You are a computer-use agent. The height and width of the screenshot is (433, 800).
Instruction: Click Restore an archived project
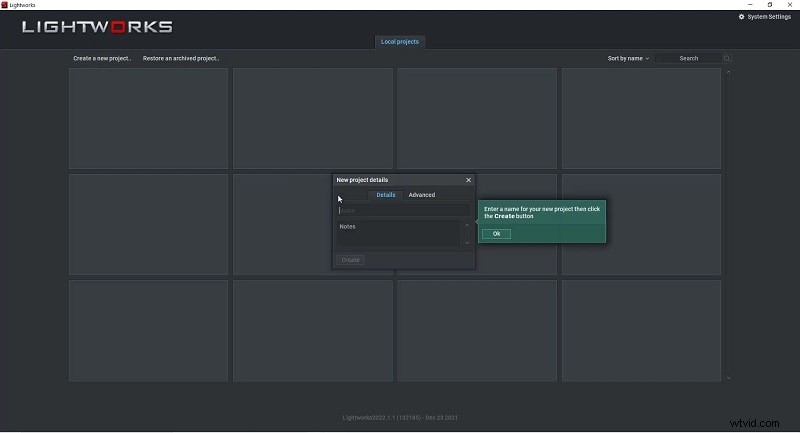coord(181,58)
